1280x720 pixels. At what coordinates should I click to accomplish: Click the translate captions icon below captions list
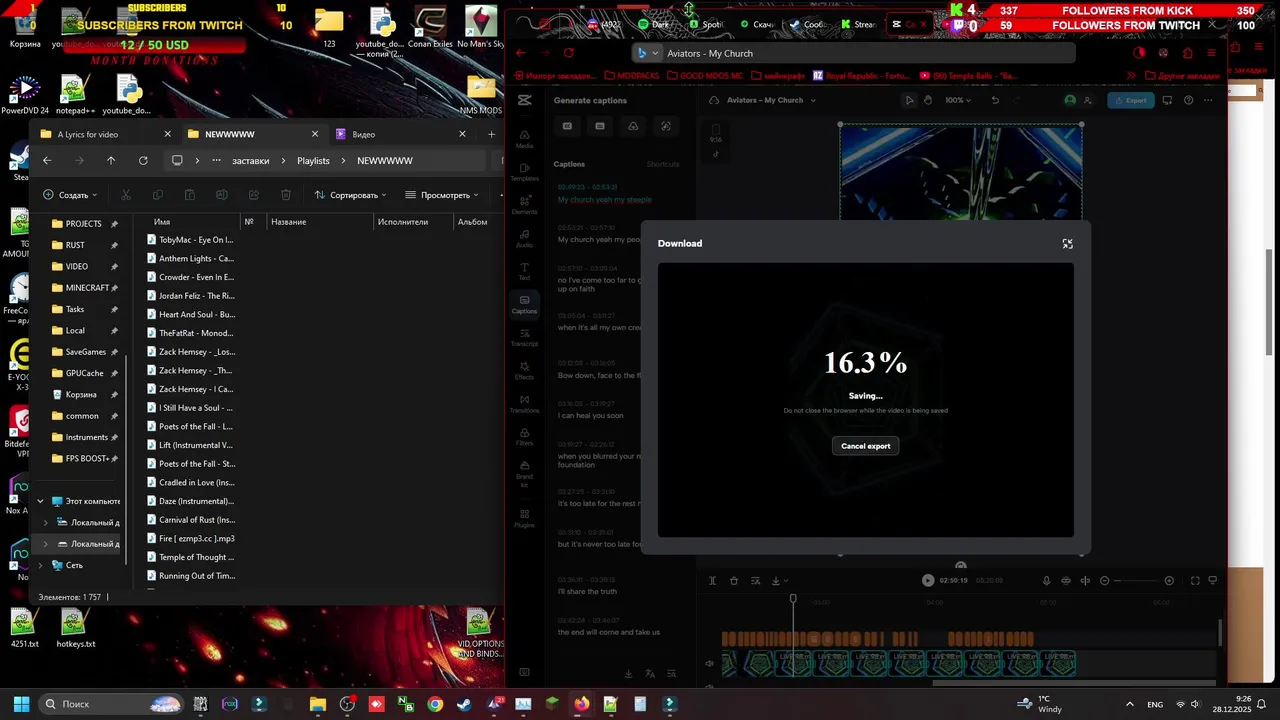click(650, 674)
